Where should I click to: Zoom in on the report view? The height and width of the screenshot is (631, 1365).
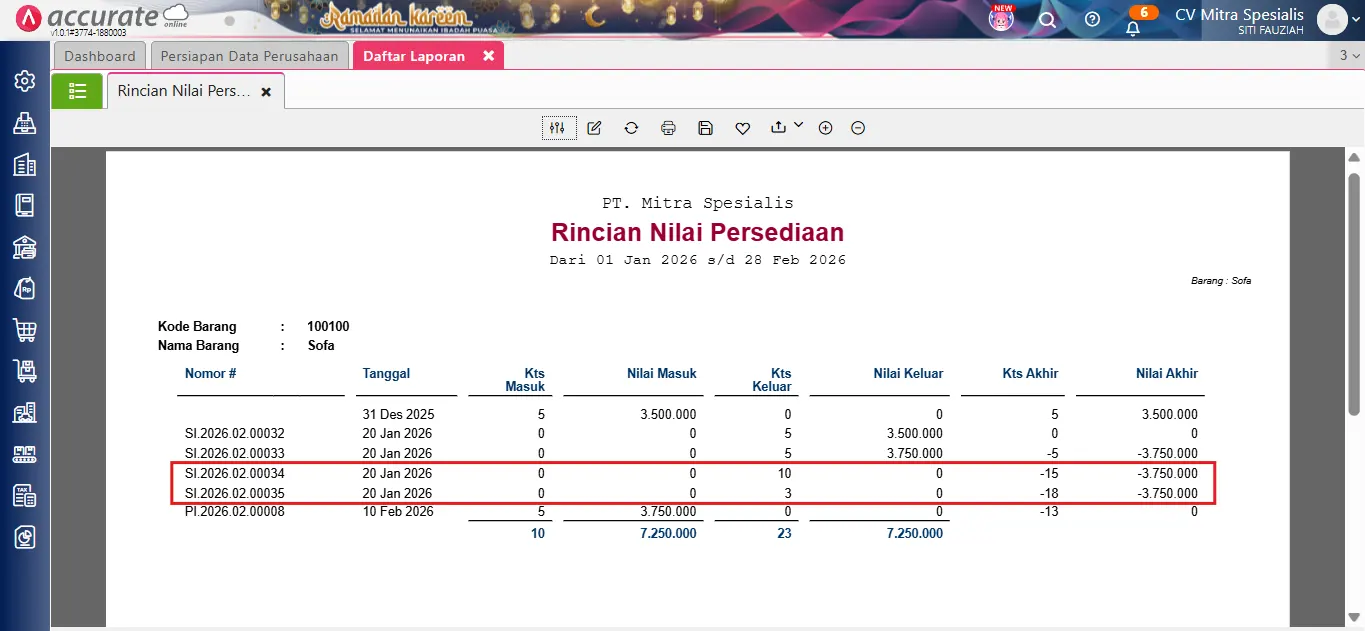click(825, 127)
